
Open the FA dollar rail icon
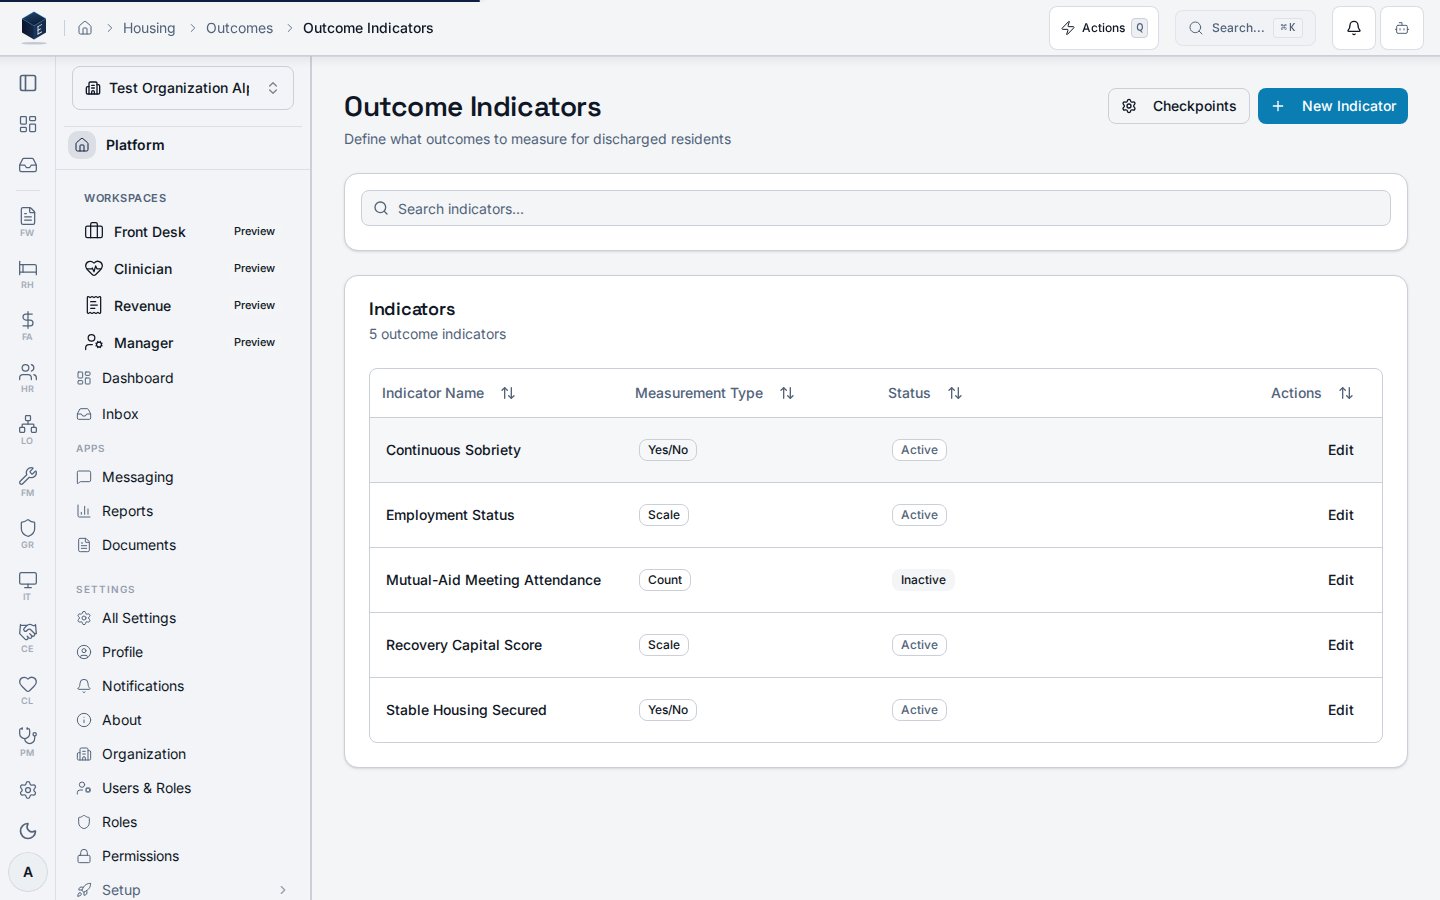28,325
